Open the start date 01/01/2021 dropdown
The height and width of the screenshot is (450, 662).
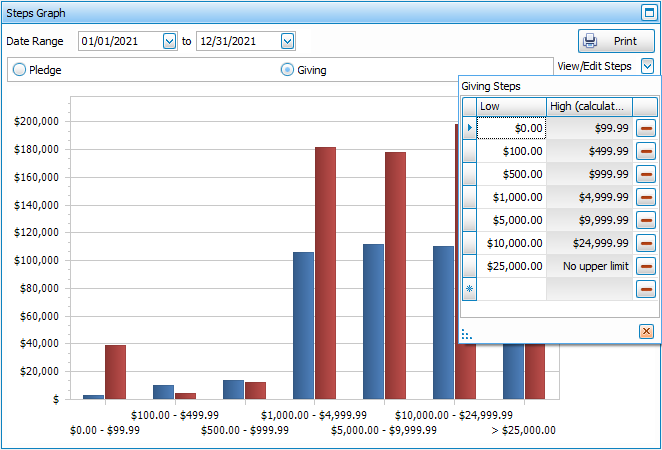[x=169, y=41]
